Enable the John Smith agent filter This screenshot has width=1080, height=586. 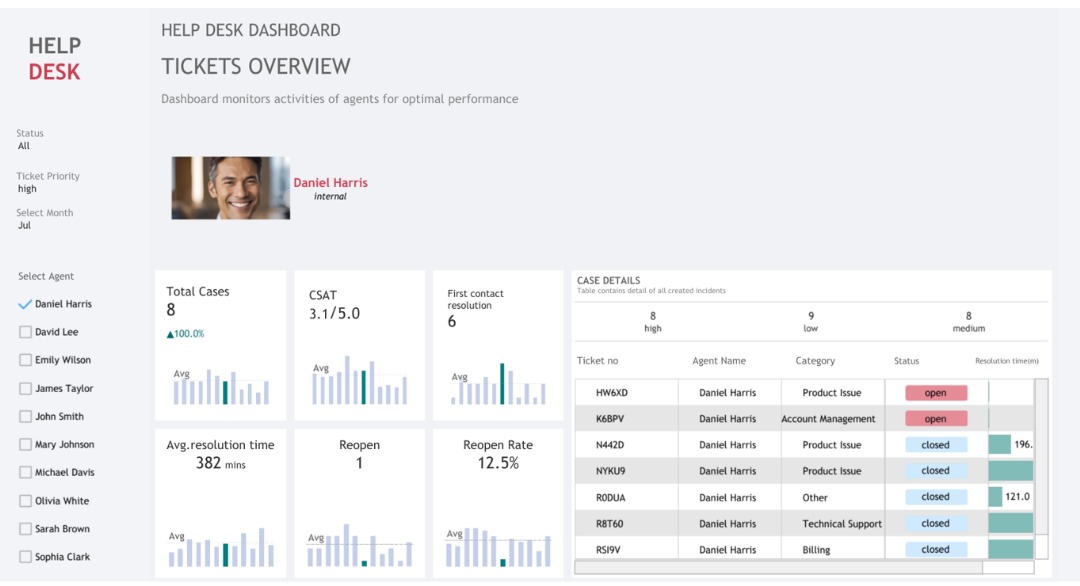pyautogui.click(x=25, y=417)
